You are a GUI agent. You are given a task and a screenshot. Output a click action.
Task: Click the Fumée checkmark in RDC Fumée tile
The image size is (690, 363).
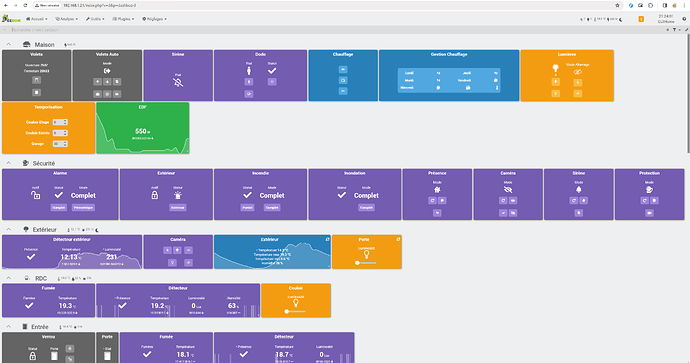29,305
